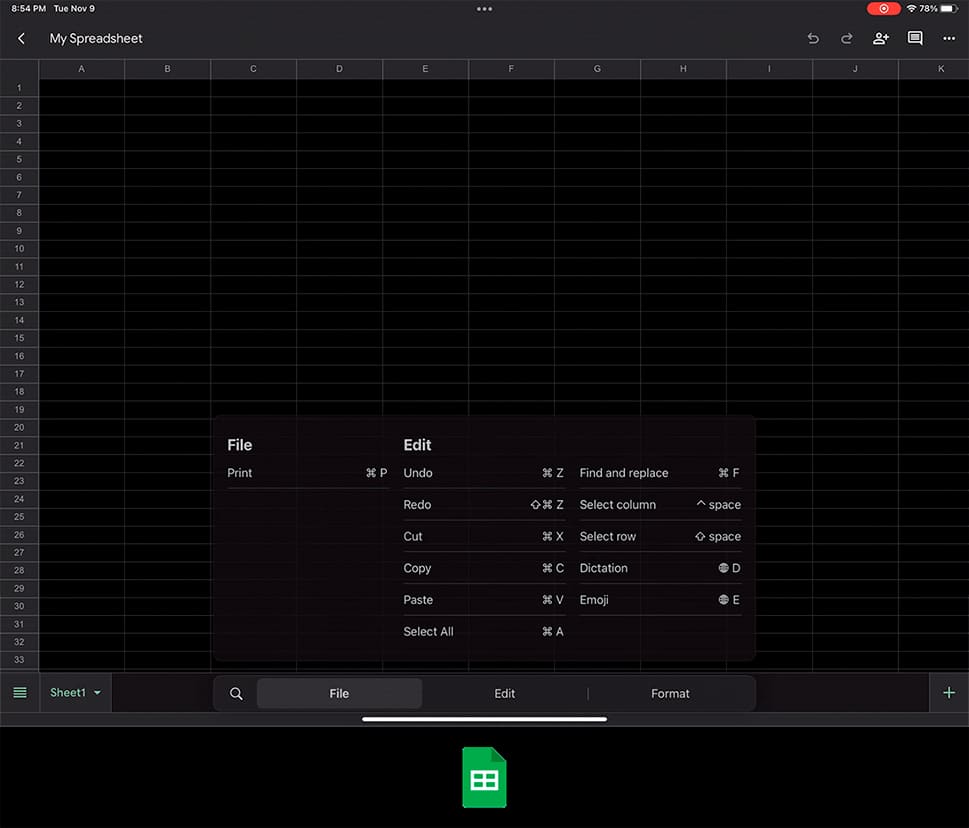Tap the screen recording indicator

click(884, 9)
